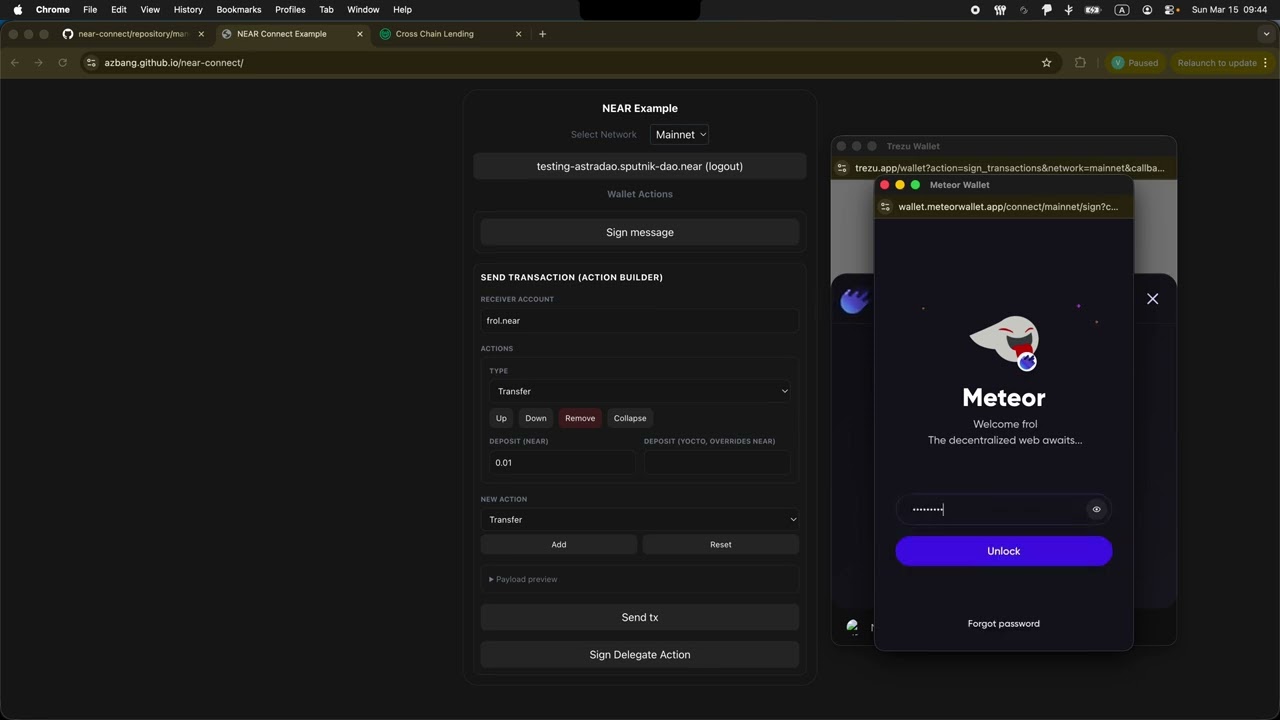Screen dimensions: 1280x720
Task: Focus the Meteor password field
Action: point(993,509)
